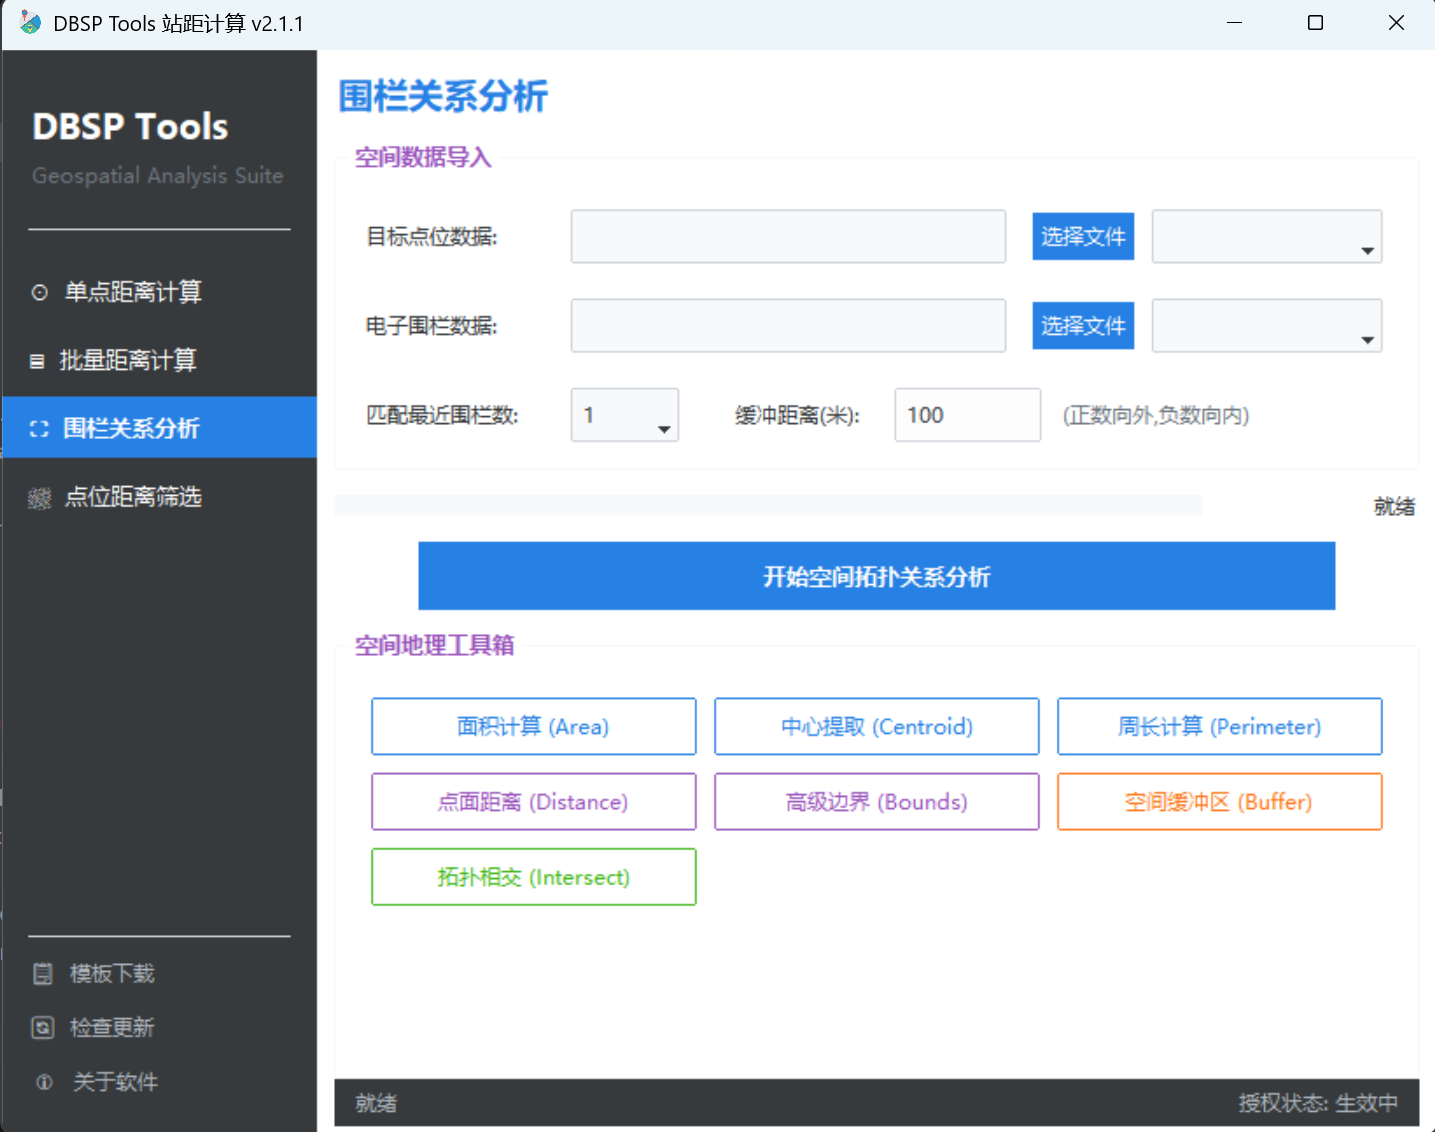1435x1132 pixels.
Task: Click the 关于软件 info icon
Action: point(43,1081)
